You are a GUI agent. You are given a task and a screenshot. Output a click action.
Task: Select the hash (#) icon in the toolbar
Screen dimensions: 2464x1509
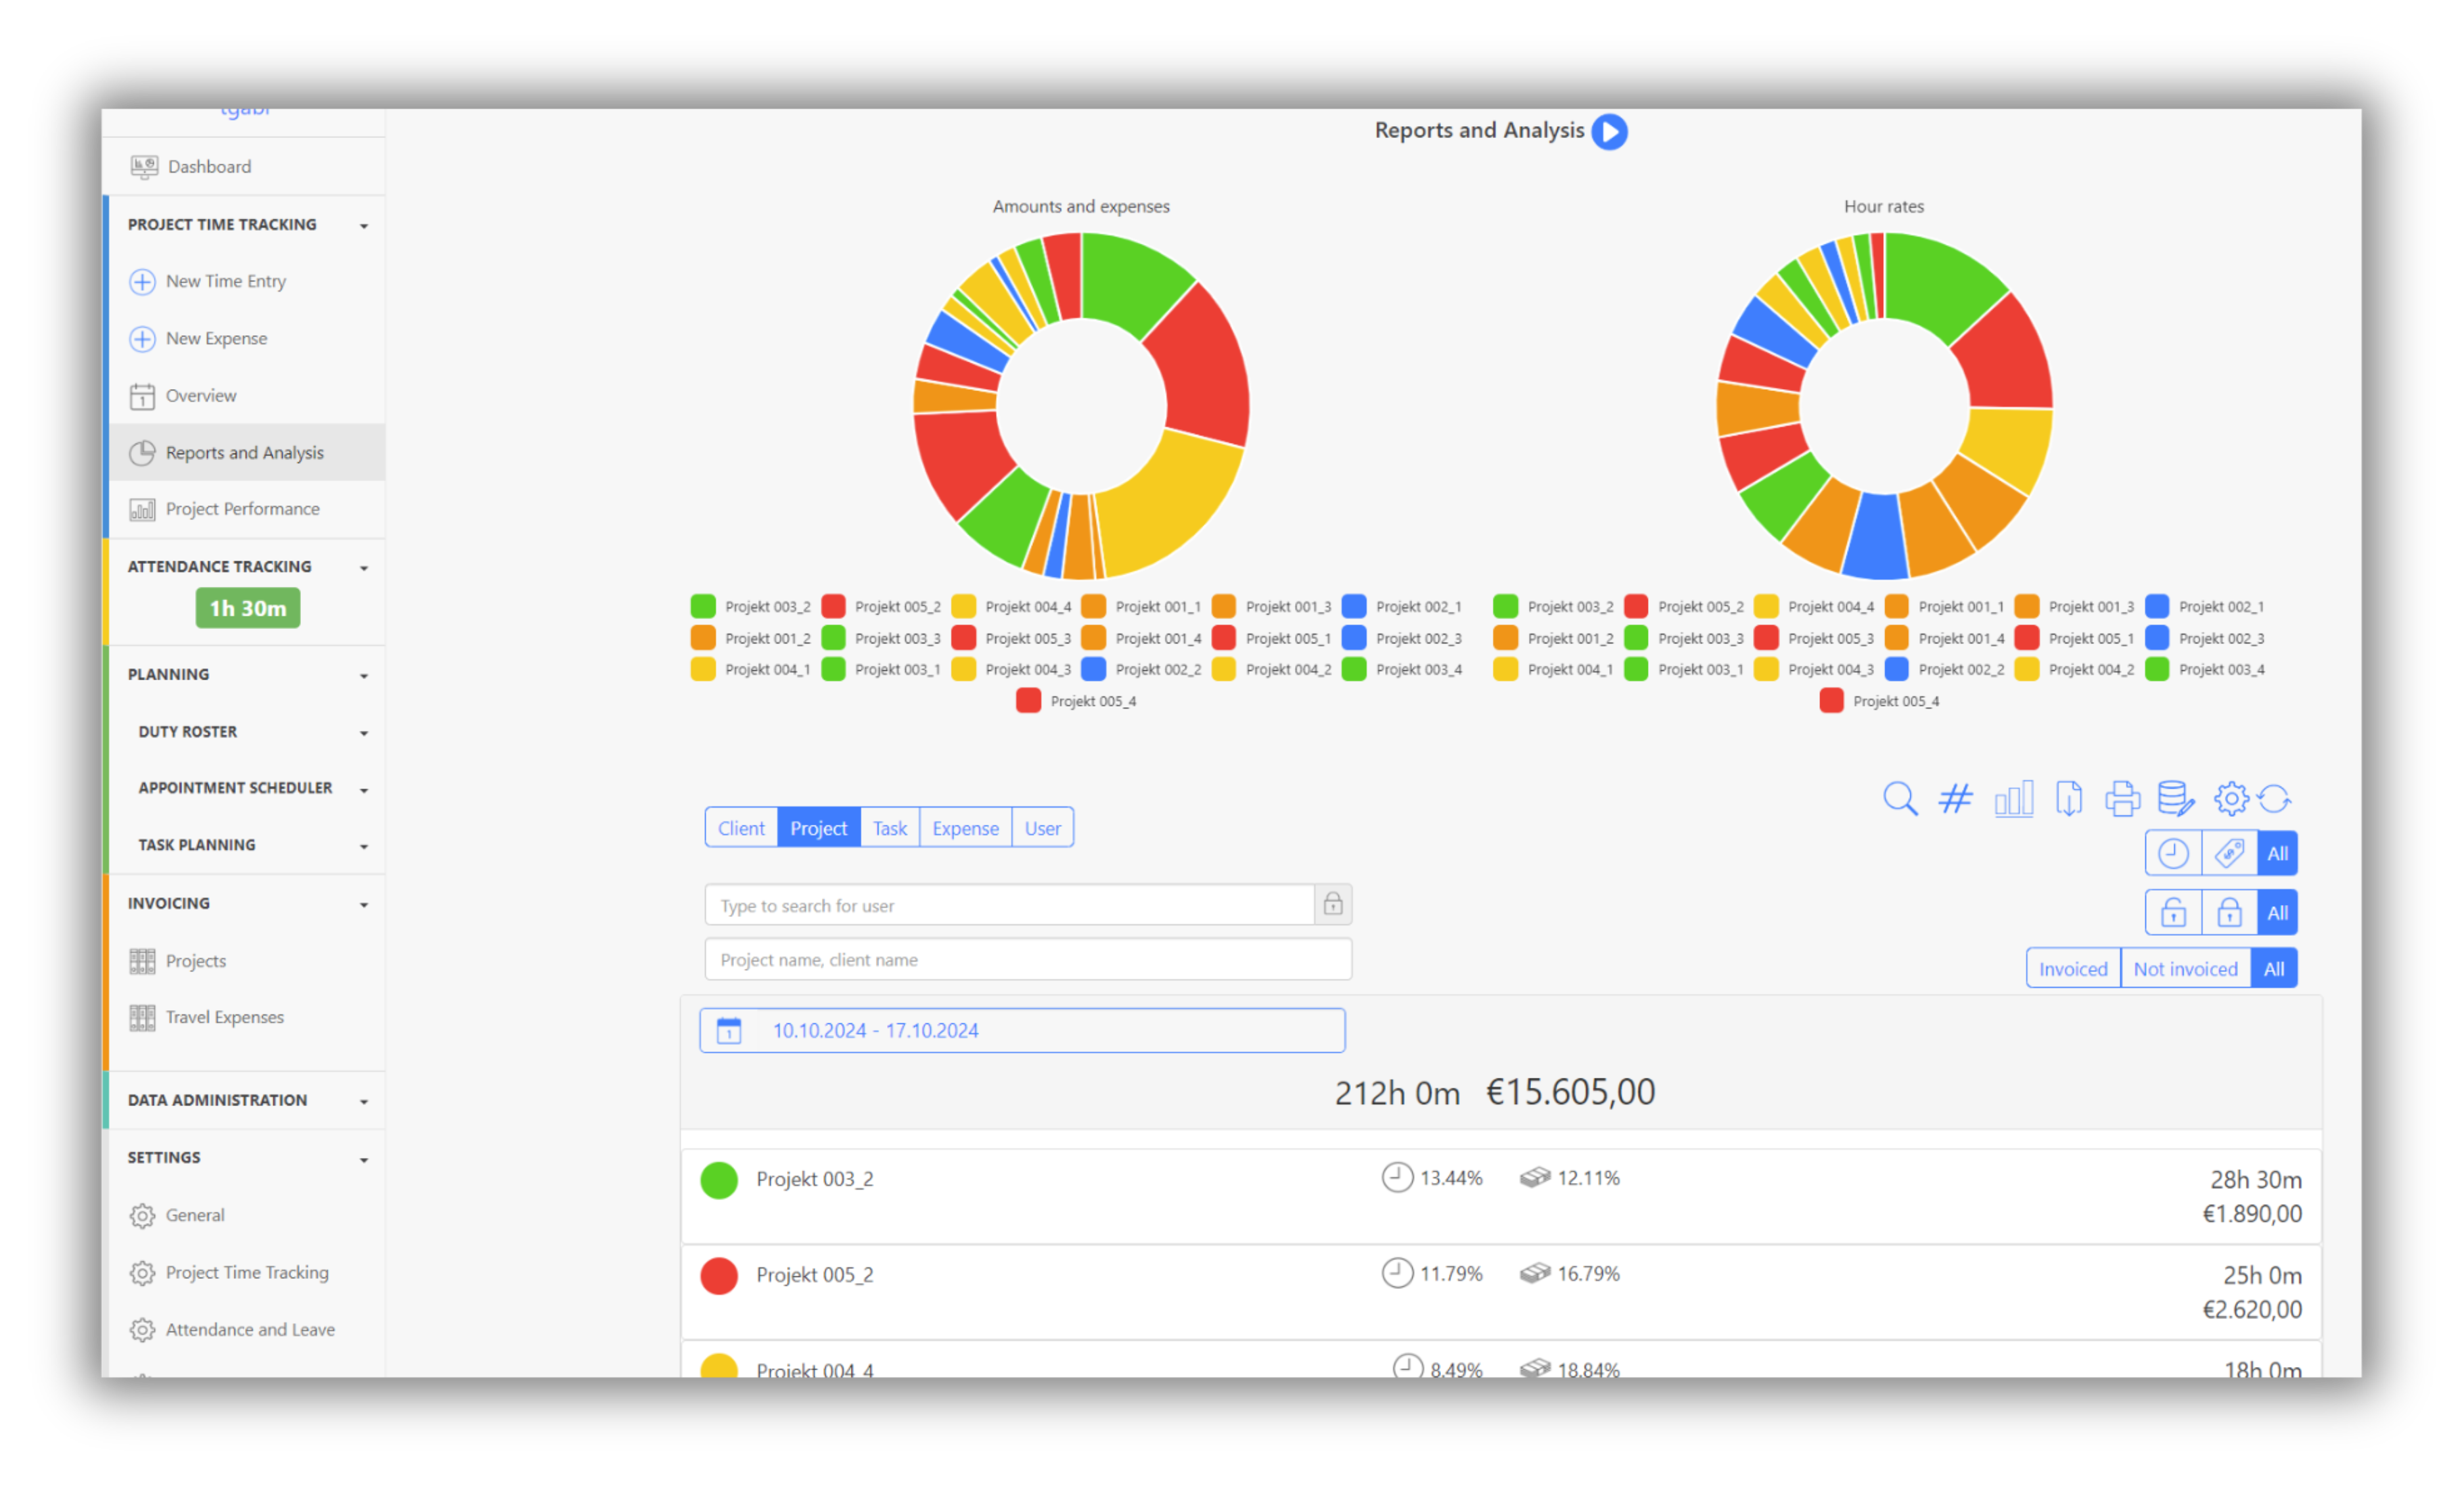(1955, 798)
